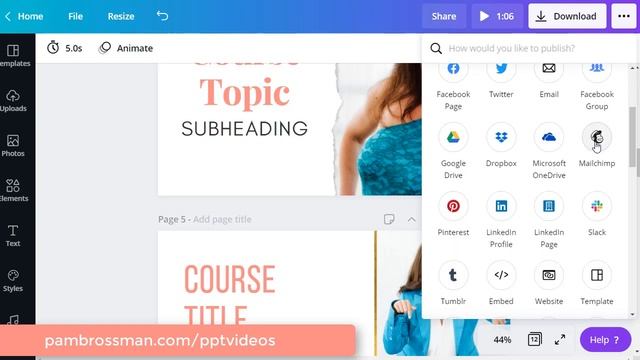Open the 44% zoom control
The width and height of the screenshot is (640, 360).
coord(502,340)
